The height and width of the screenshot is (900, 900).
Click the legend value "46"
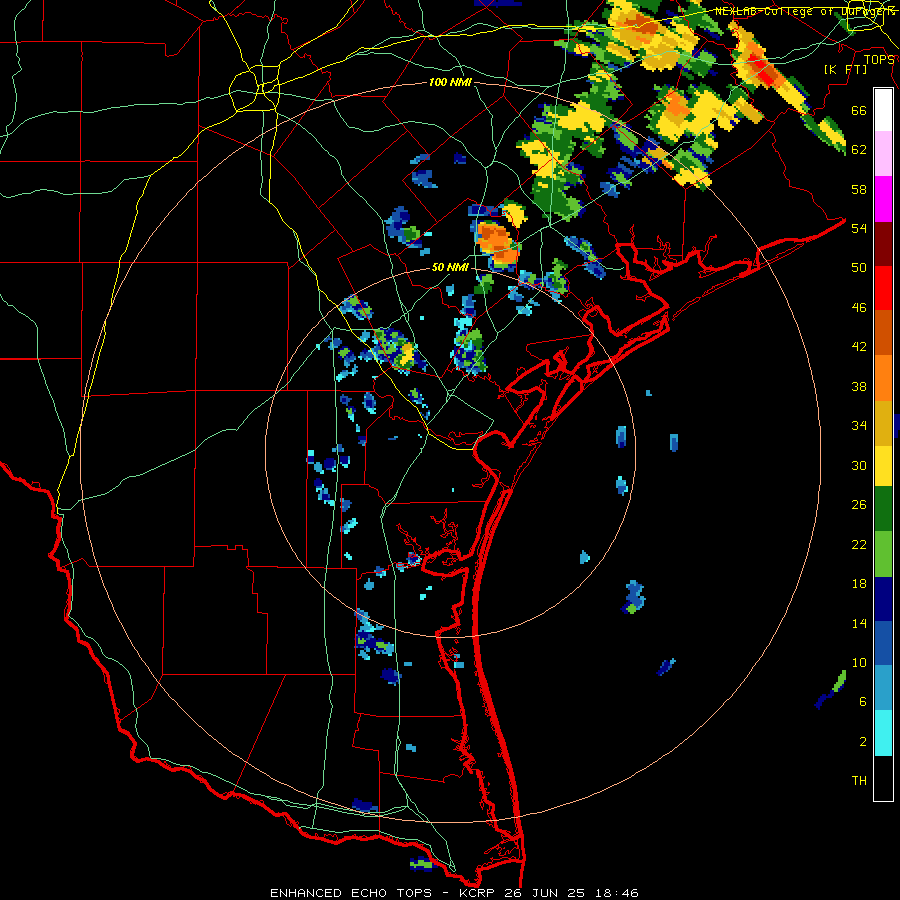pyautogui.click(x=859, y=308)
